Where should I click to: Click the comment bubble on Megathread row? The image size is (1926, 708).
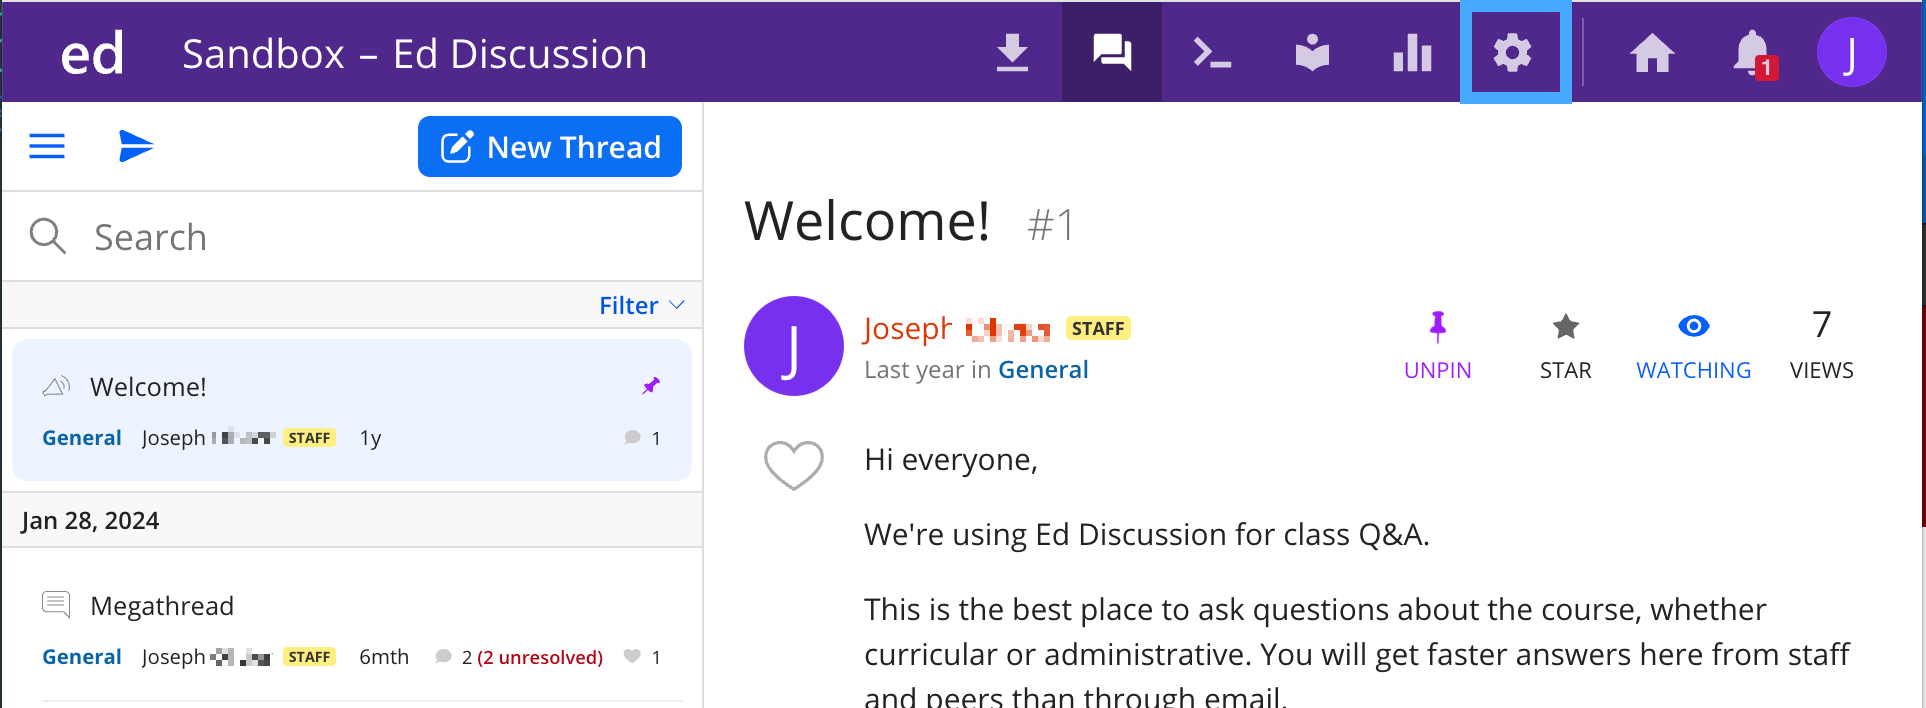click(443, 656)
